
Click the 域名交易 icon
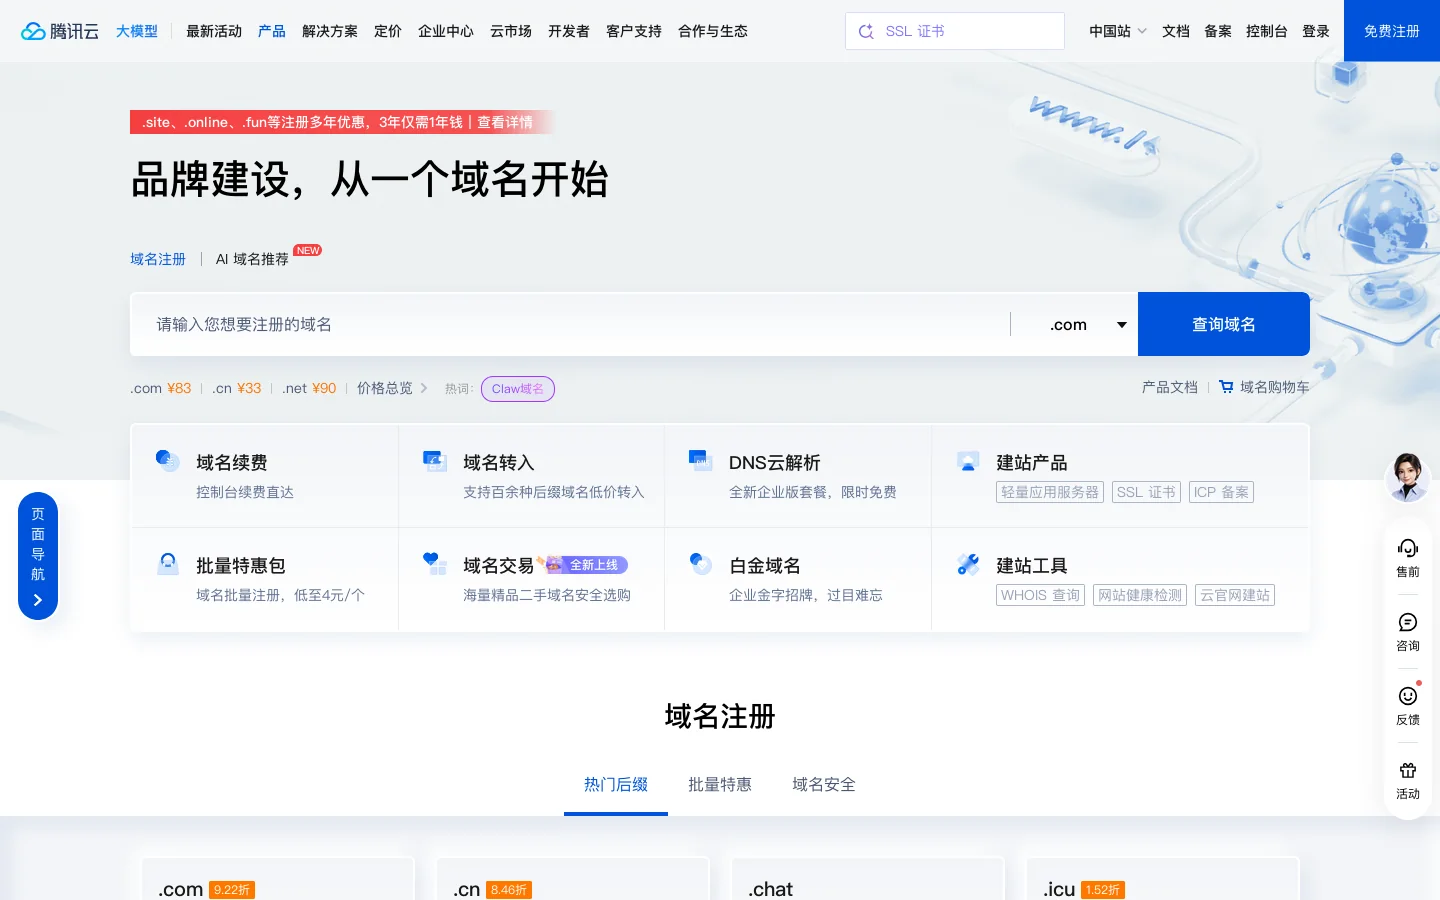tap(434, 563)
